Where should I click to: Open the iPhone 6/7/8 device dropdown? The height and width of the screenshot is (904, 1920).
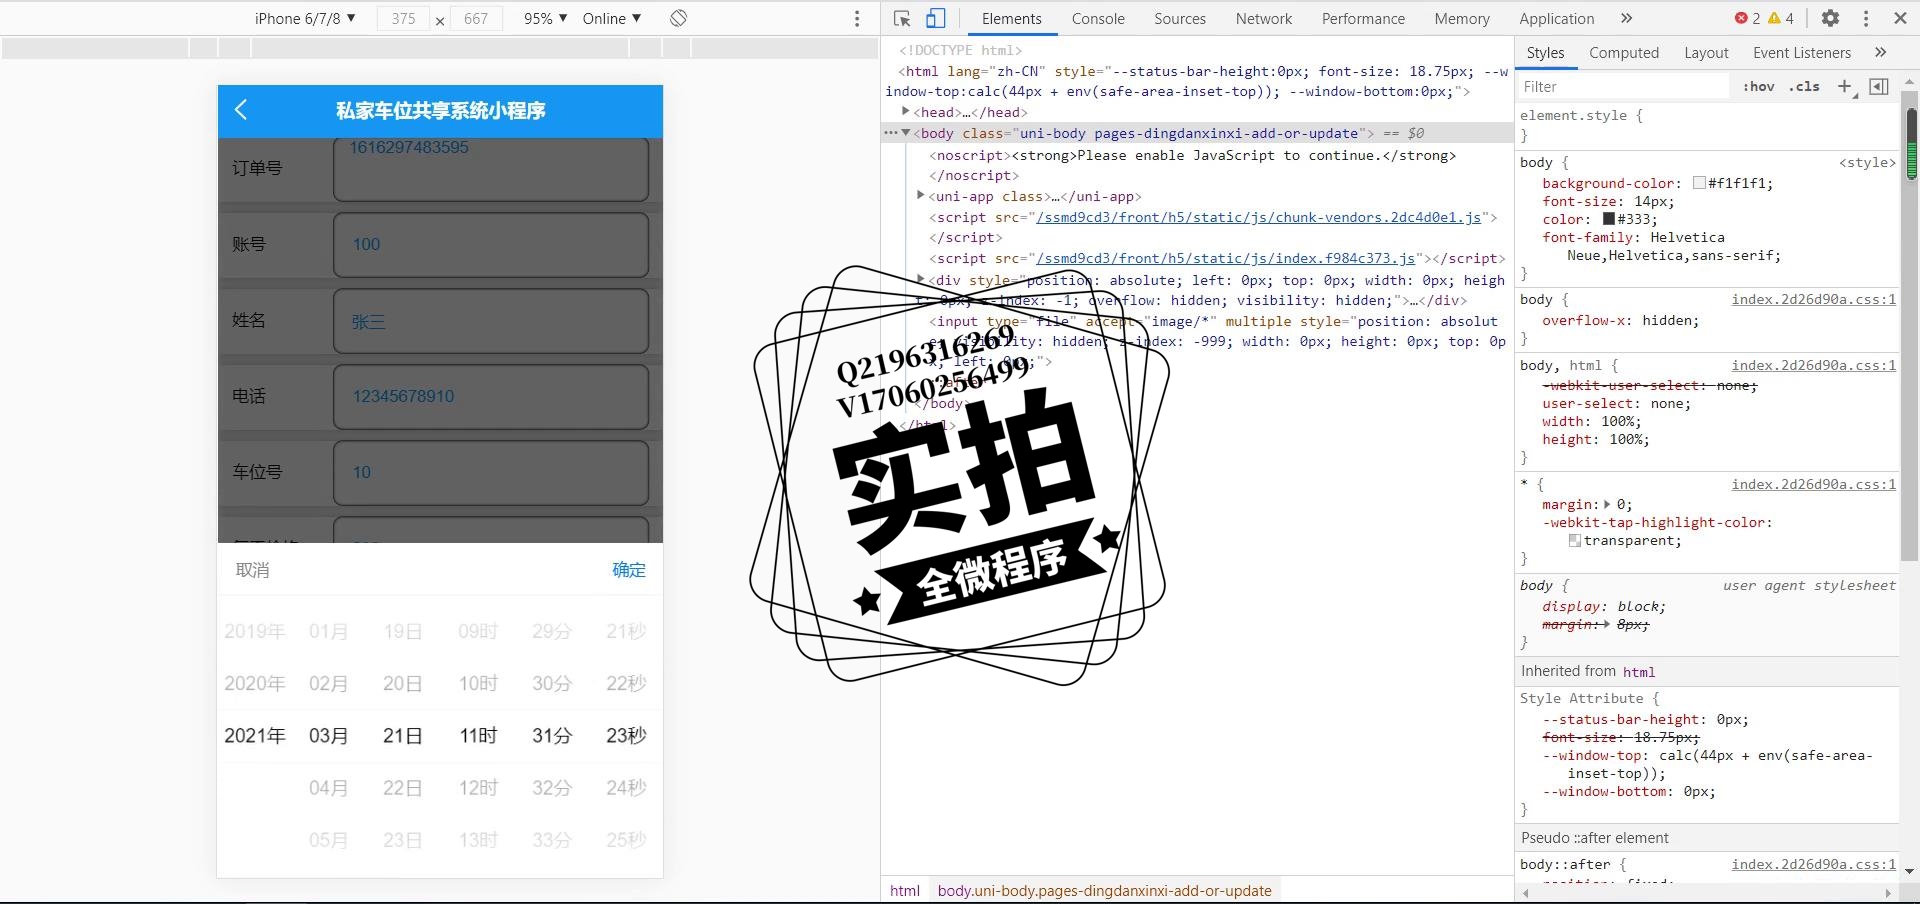[x=305, y=18]
